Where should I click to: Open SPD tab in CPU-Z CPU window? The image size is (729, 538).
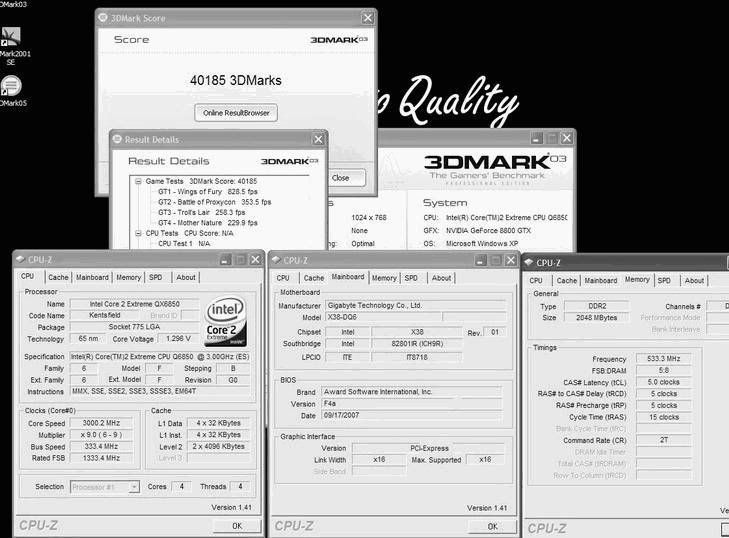pyautogui.click(x=156, y=277)
